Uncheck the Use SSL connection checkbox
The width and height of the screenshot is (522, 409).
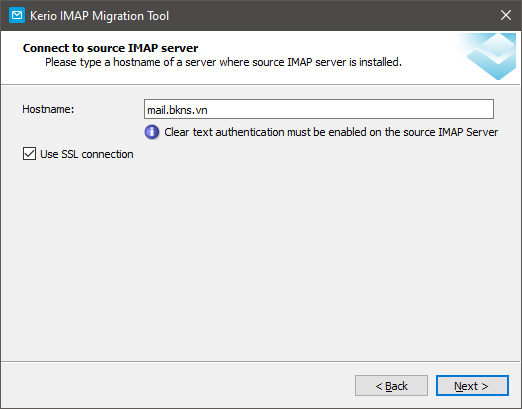coord(29,154)
